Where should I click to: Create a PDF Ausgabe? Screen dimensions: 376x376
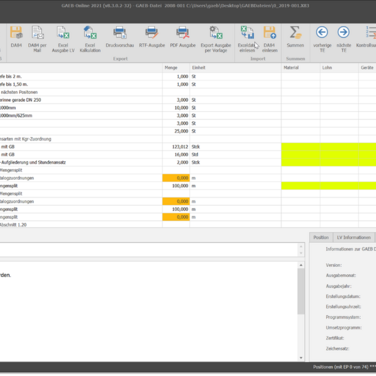[x=183, y=36]
